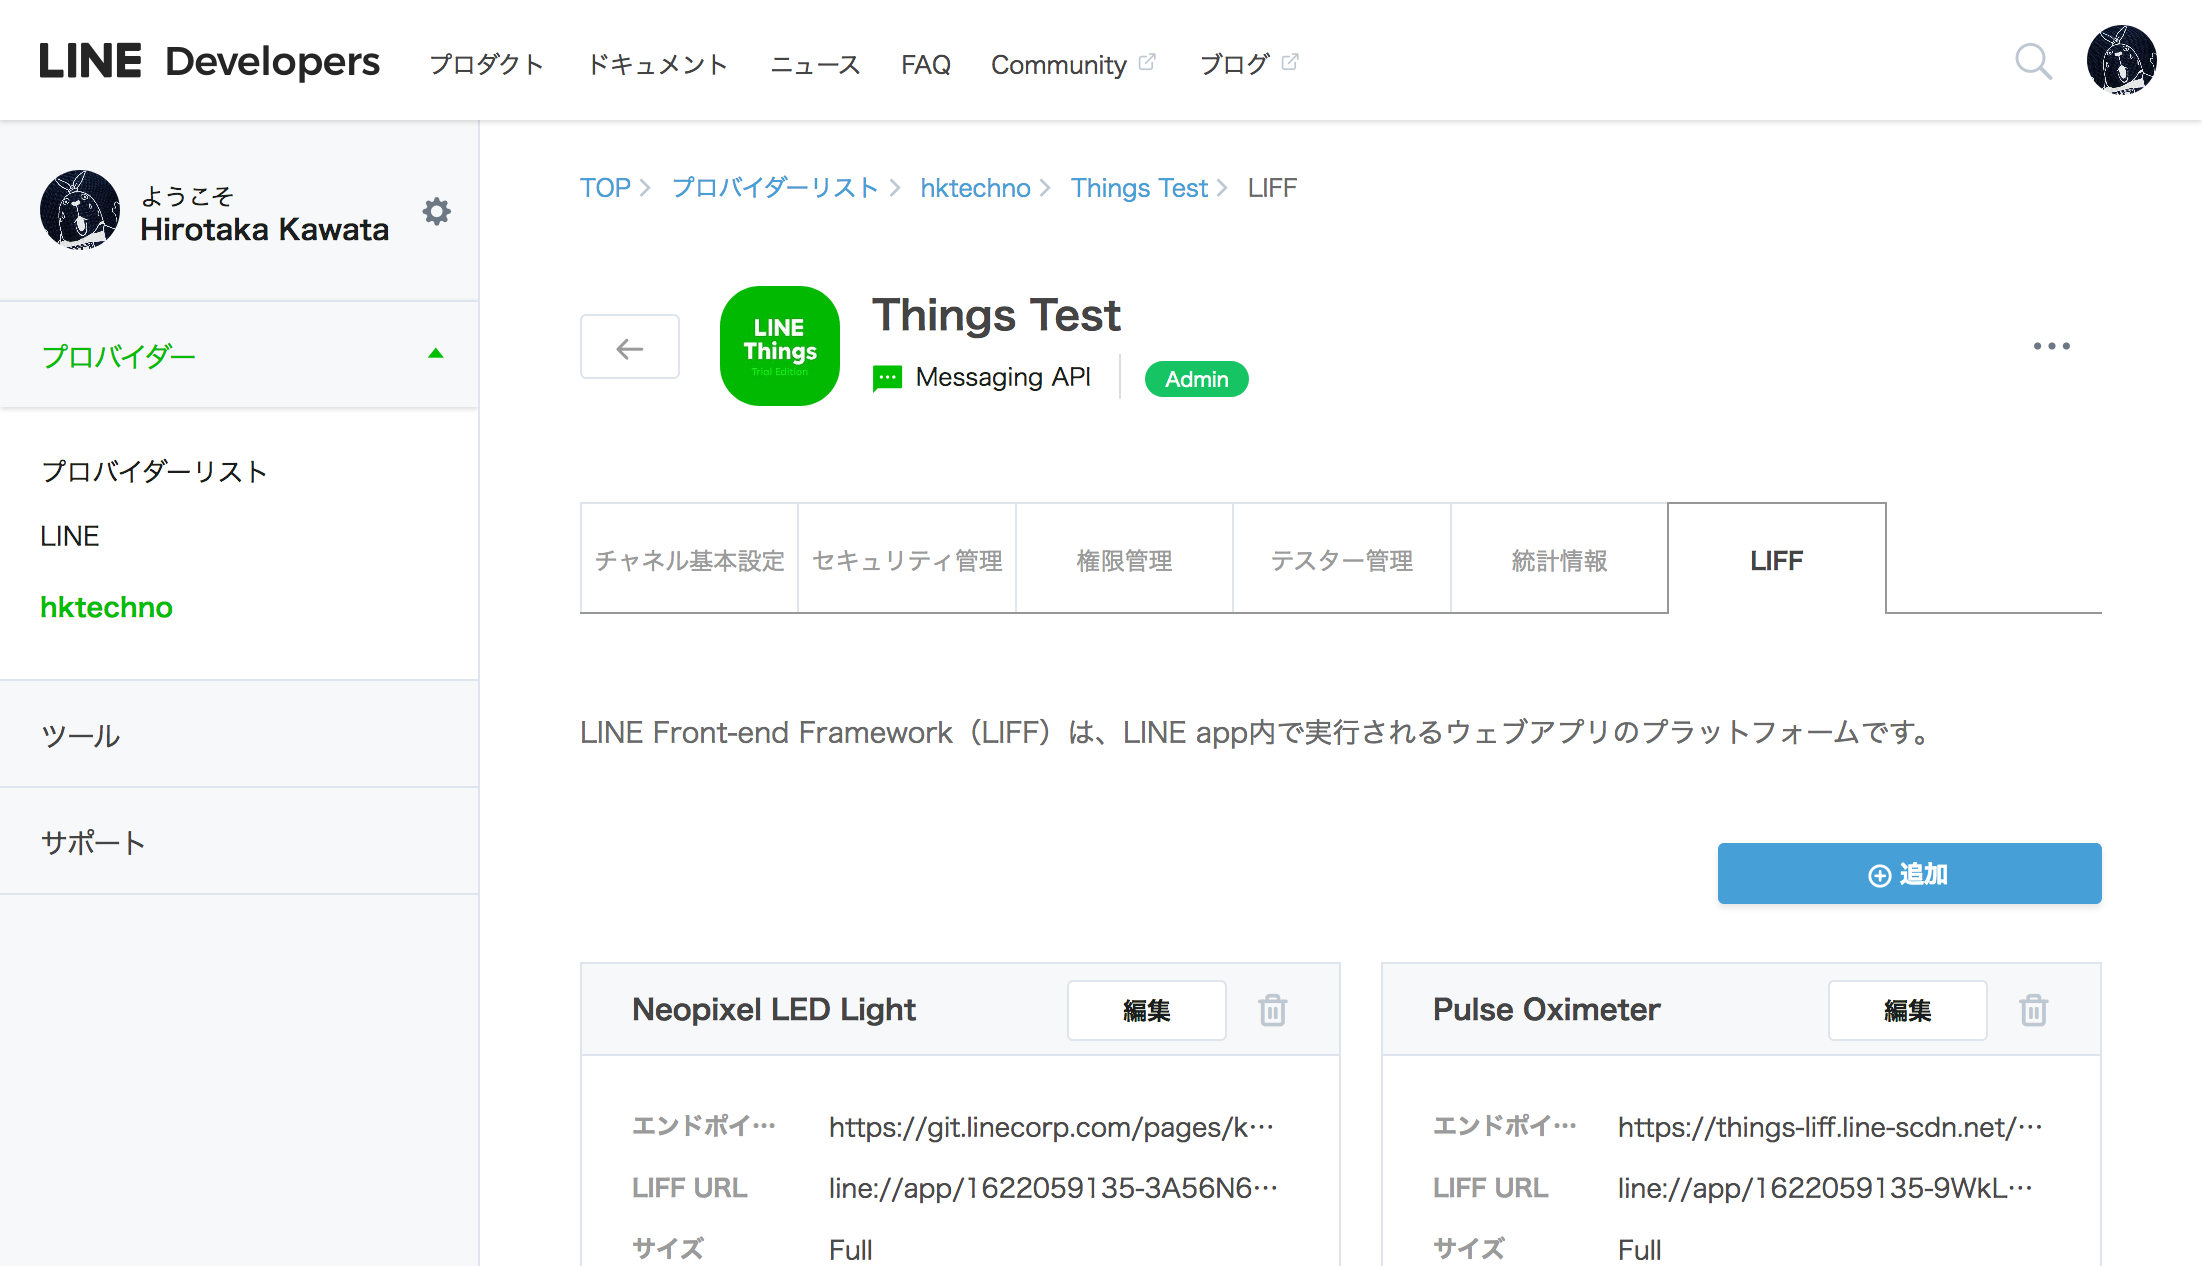Open the three-dots more options menu
The width and height of the screenshot is (2202, 1266).
[x=2051, y=346]
